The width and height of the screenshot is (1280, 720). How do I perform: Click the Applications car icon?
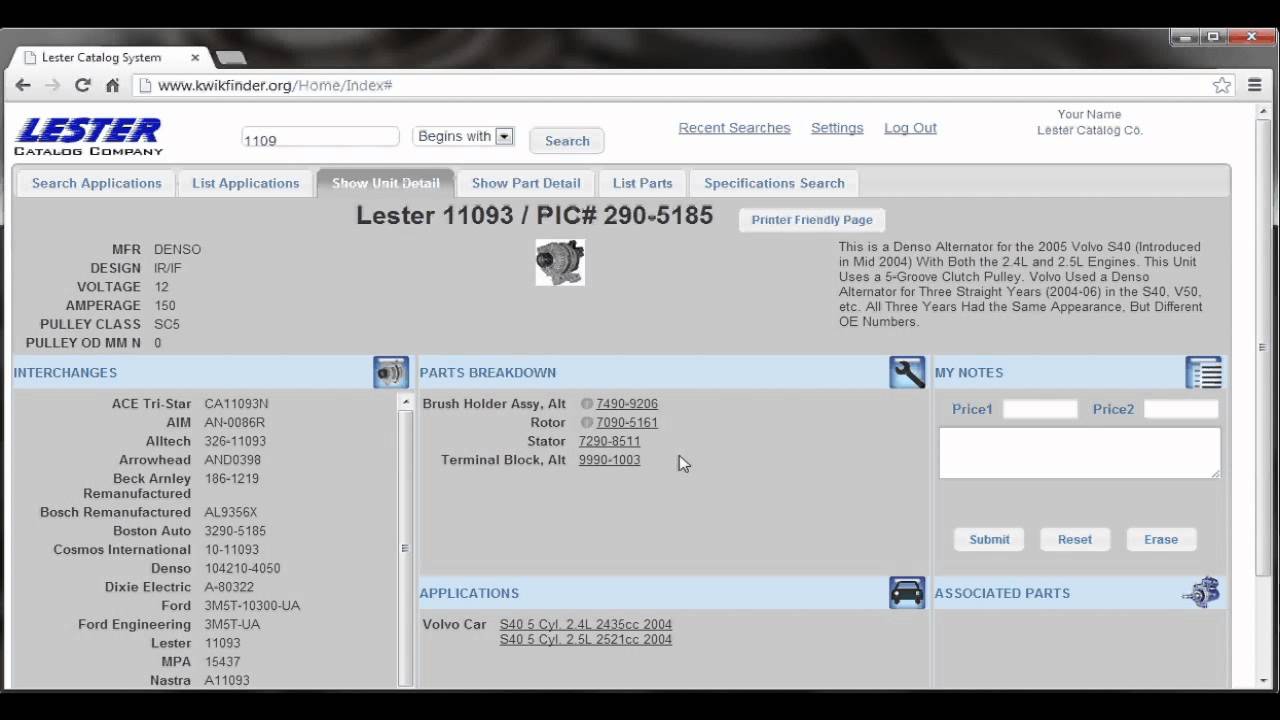click(907, 592)
